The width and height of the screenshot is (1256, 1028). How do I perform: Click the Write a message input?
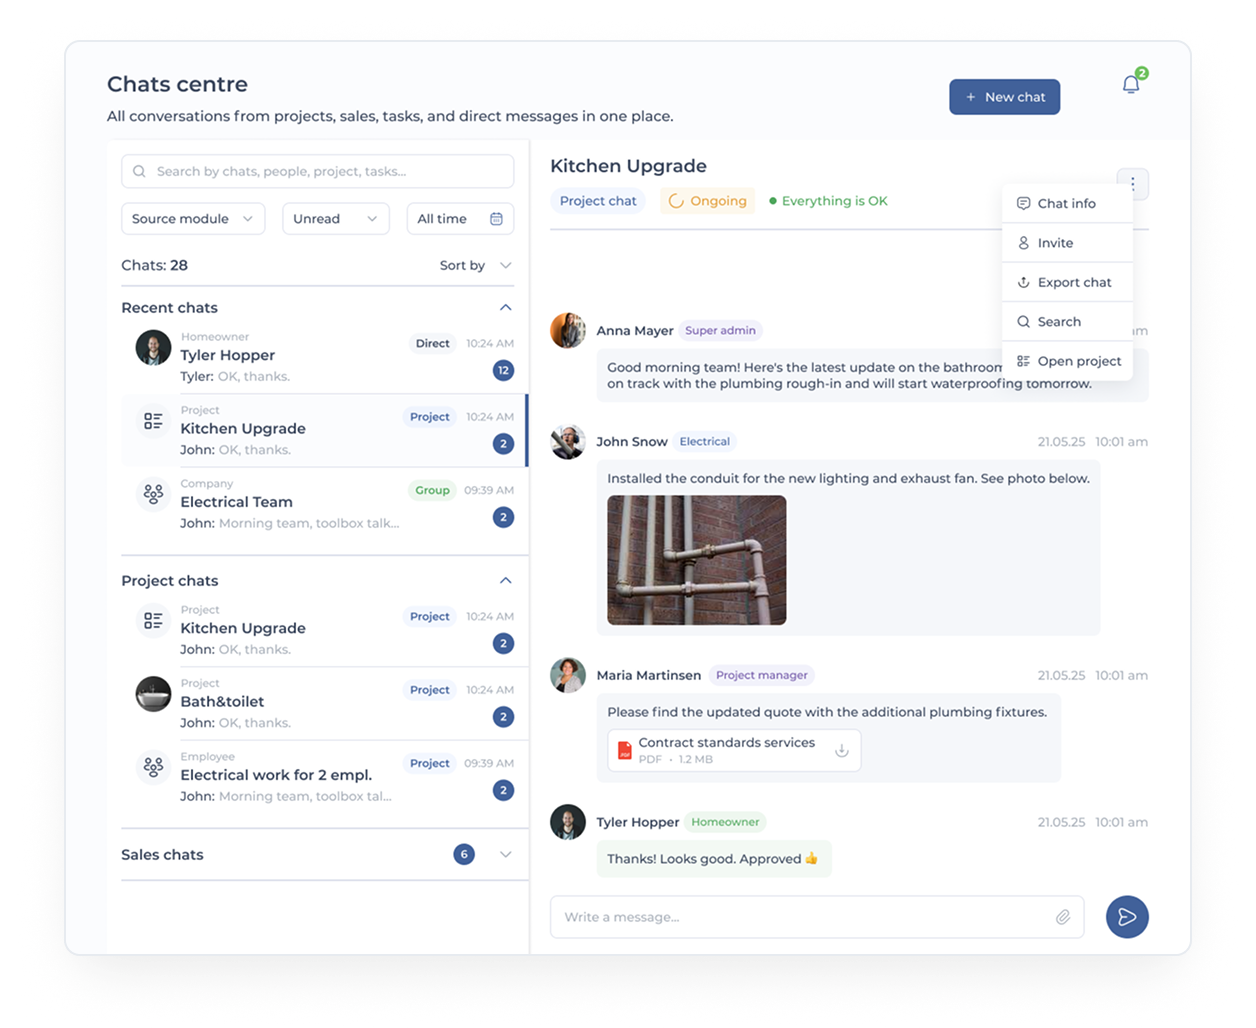[x=817, y=917]
